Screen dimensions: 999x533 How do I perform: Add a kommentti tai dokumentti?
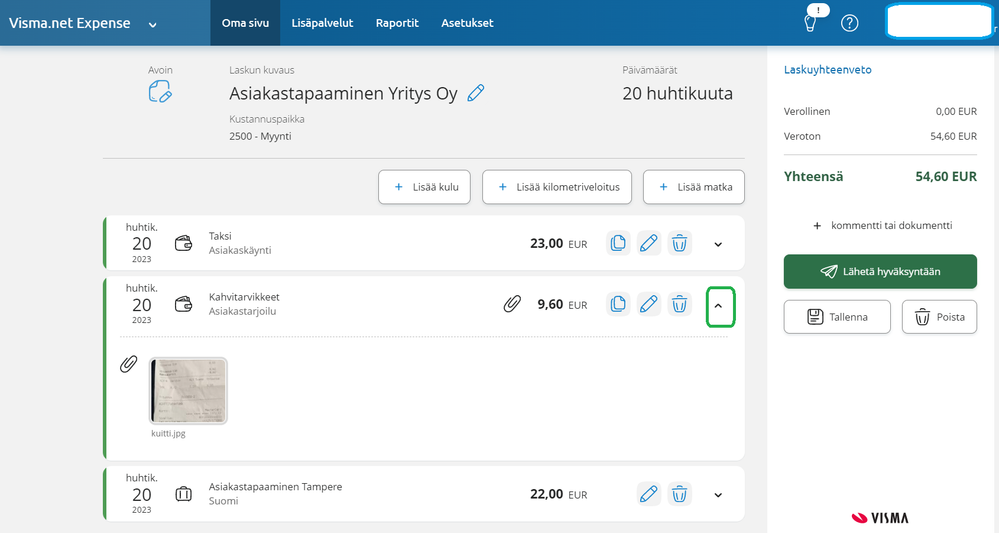pyautogui.click(x=880, y=226)
